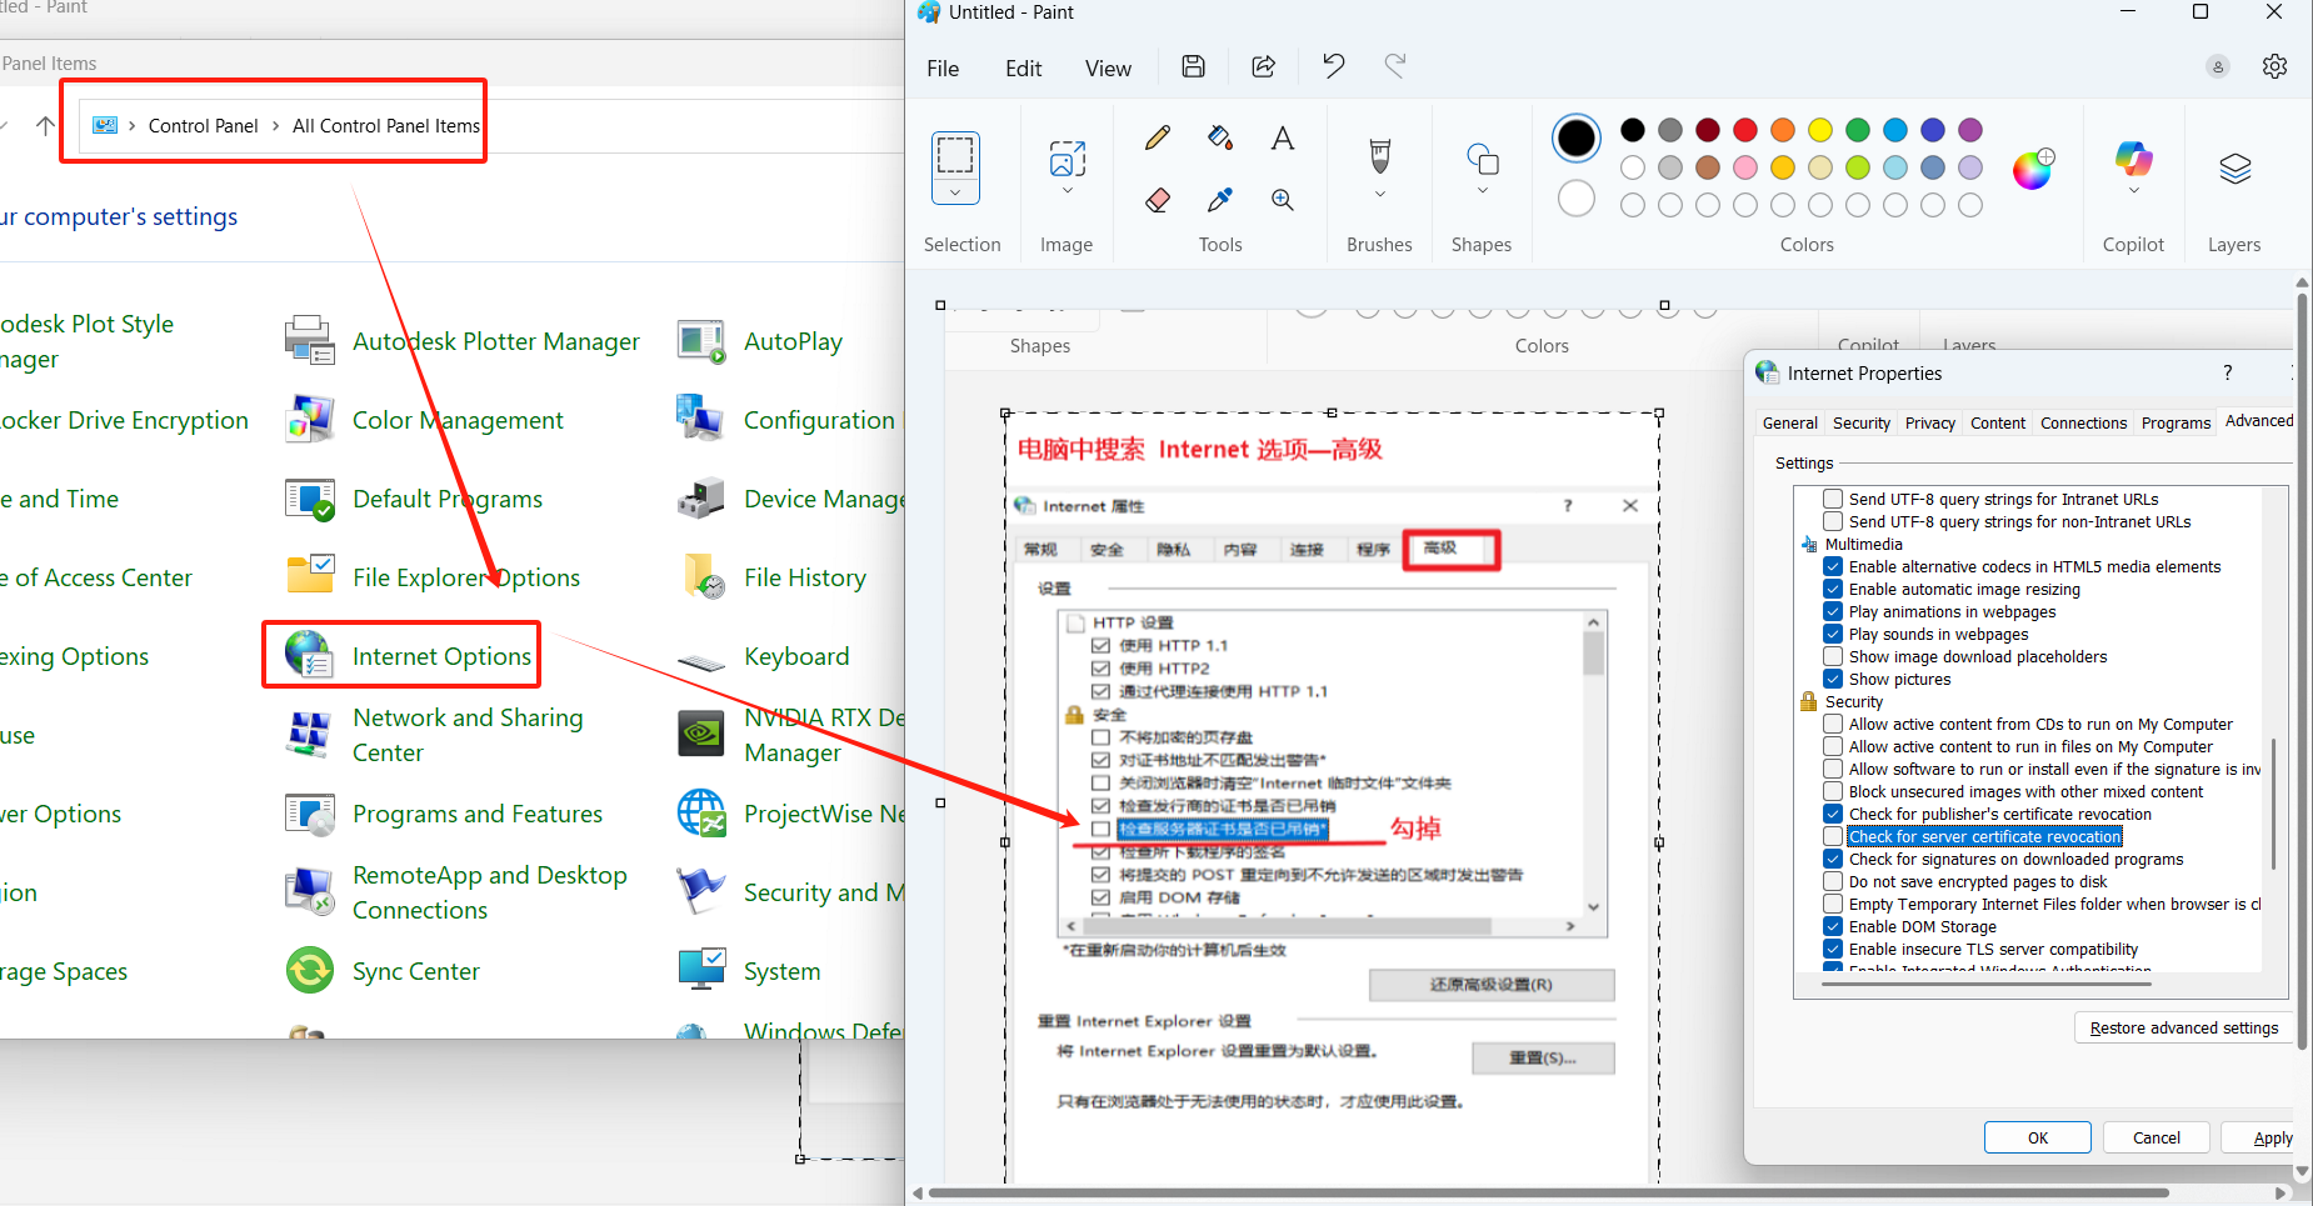Click the Undo arrow icon
The height and width of the screenshot is (1206, 2313).
[x=1333, y=67]
